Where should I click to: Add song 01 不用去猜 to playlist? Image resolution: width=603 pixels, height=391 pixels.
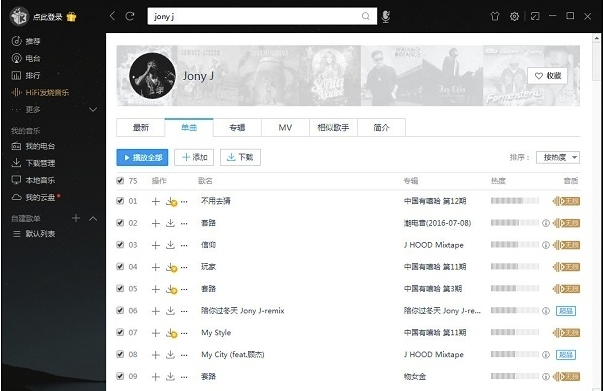155,201
